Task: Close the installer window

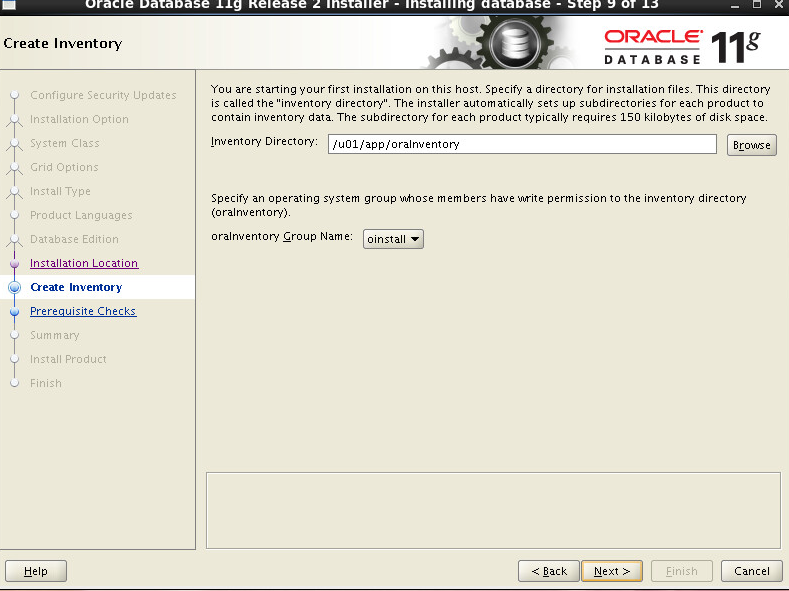Action: click(x=778, y=5)
